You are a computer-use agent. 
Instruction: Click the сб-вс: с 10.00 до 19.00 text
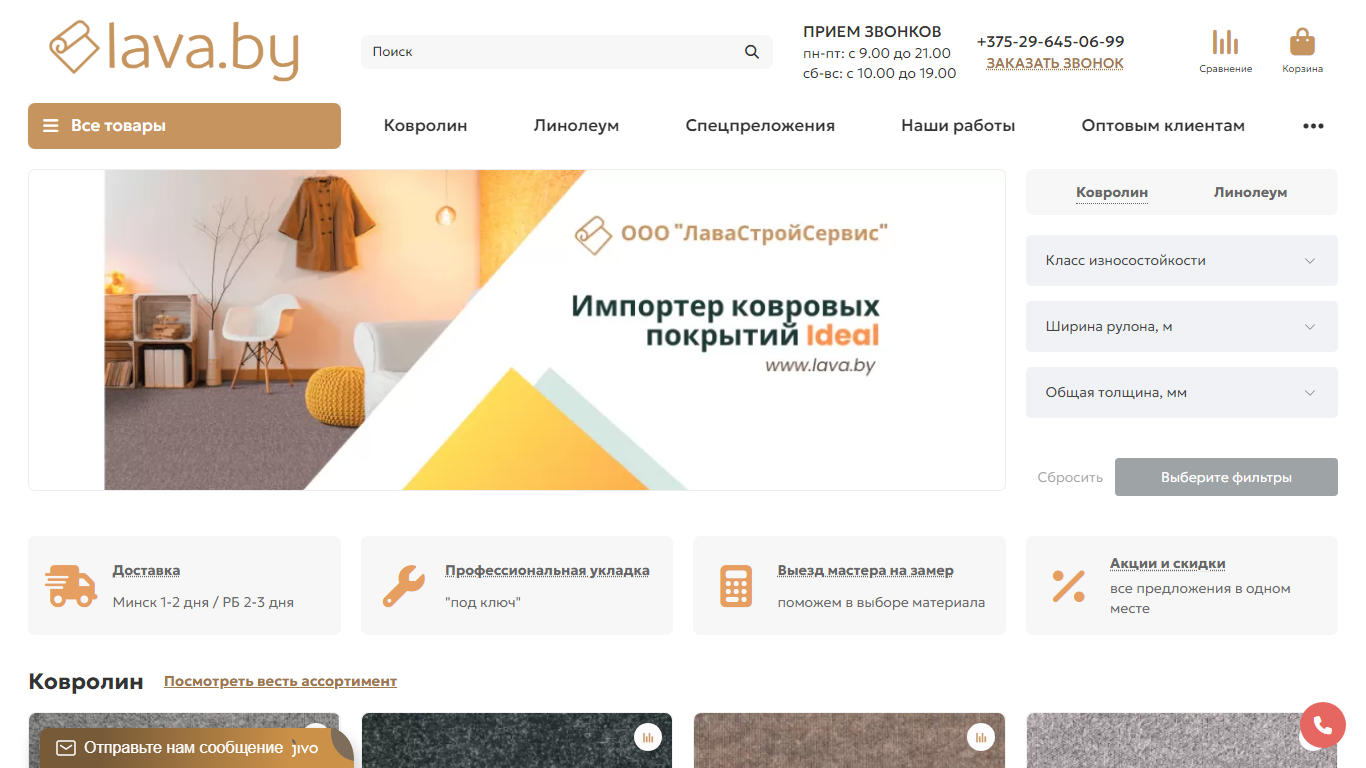coord(880,73)
